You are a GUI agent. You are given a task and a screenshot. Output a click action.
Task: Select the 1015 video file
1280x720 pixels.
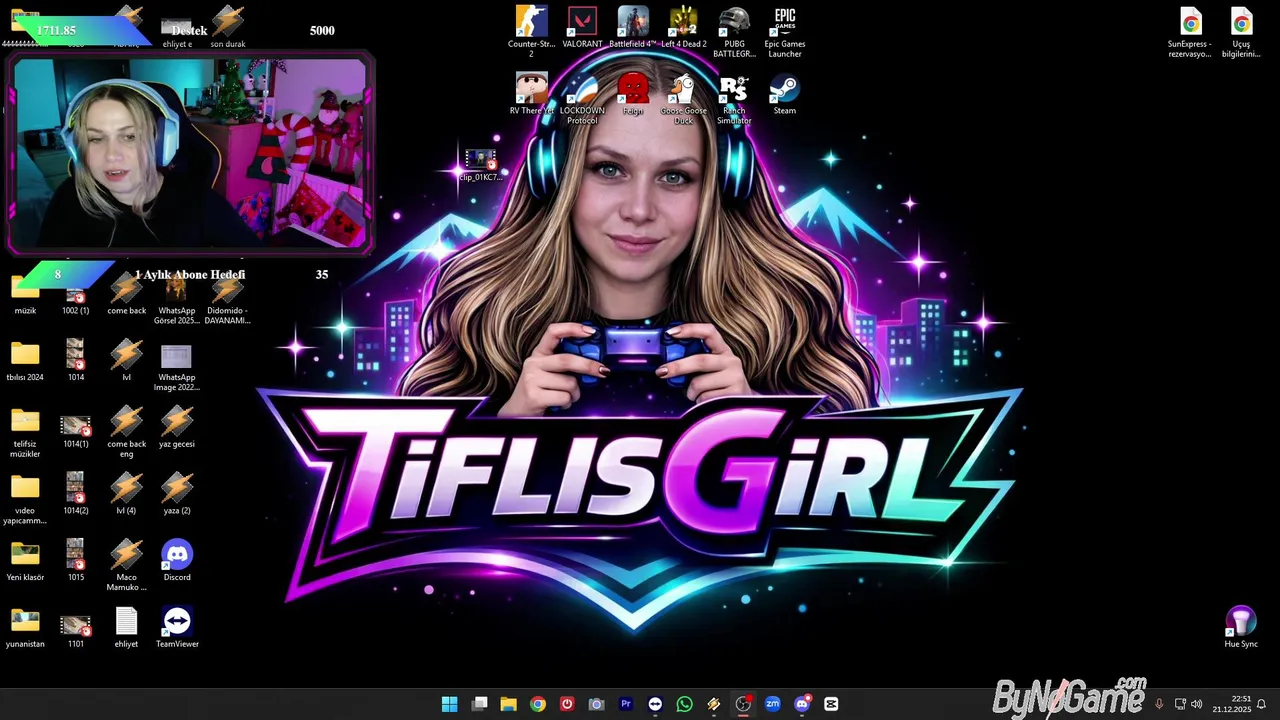coord(75,560)
